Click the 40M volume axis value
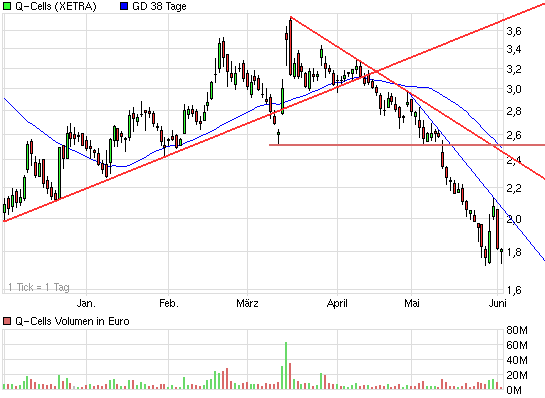545x398 pixels. [x=517, y=360]
